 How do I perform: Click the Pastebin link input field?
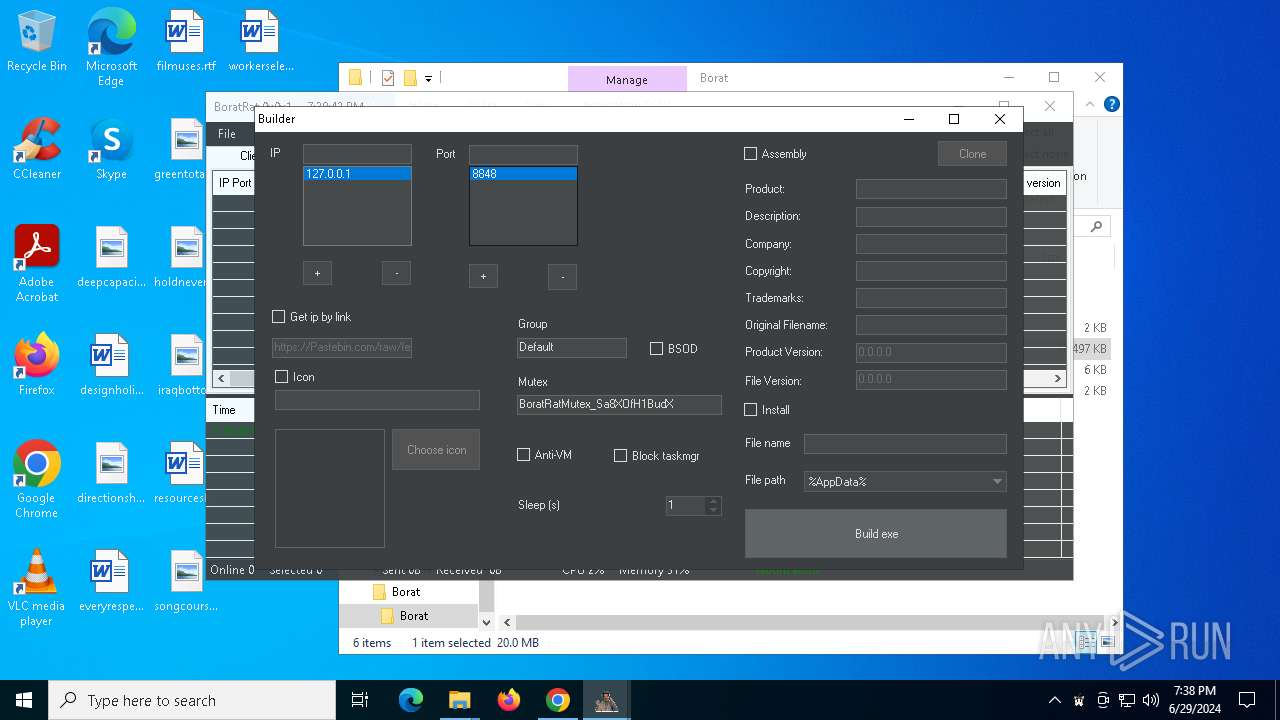[x=342, y=348]
